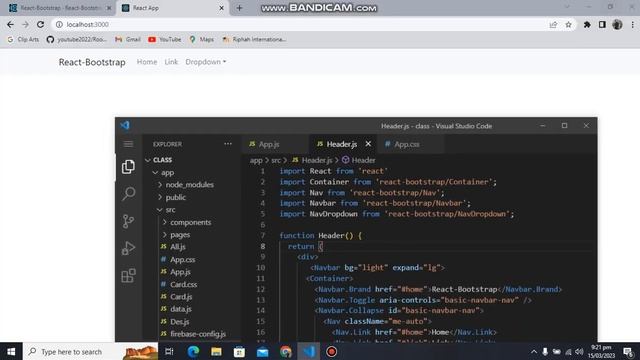Screen dimensions: 640x360
Task: Open the Riphah International bookmark
Action: pyautogui.click(x=254, y=40)
